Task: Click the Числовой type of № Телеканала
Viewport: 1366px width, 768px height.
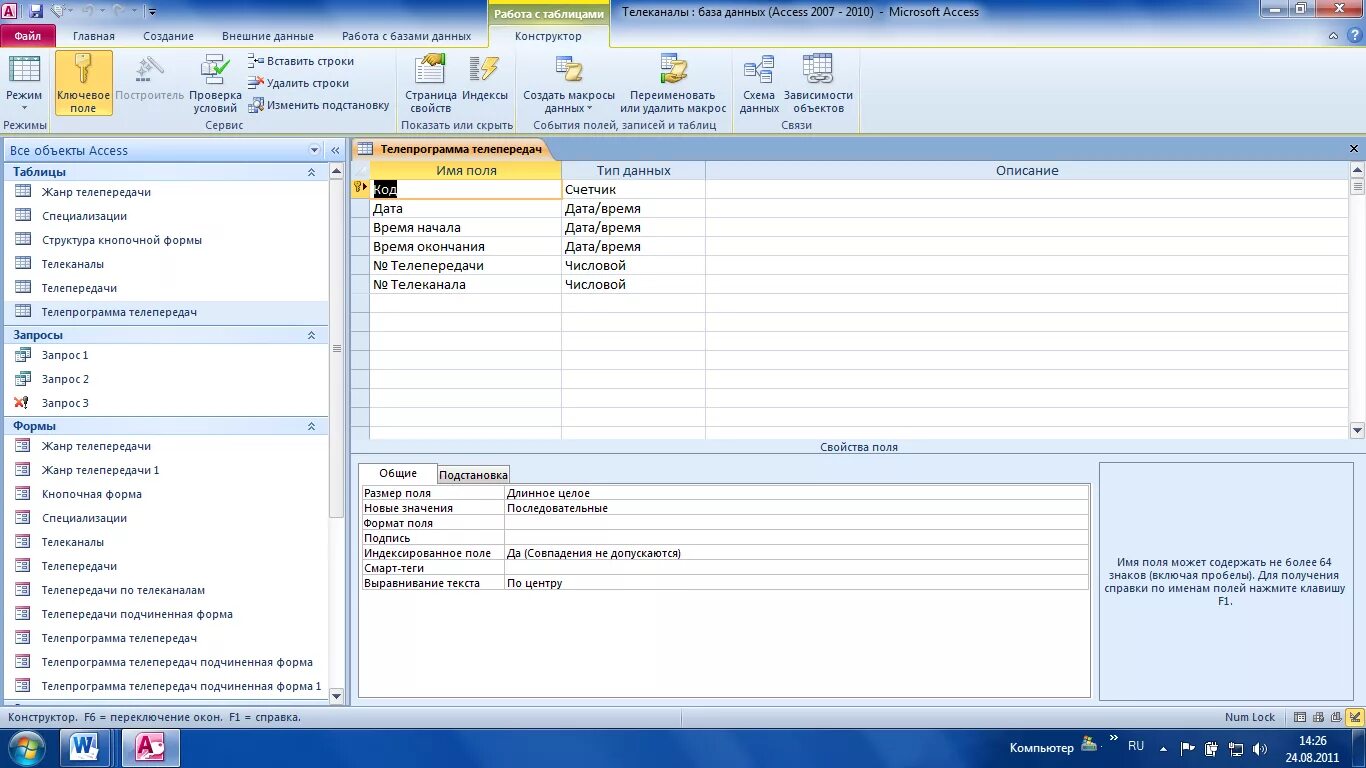Action: pos(633,285)
